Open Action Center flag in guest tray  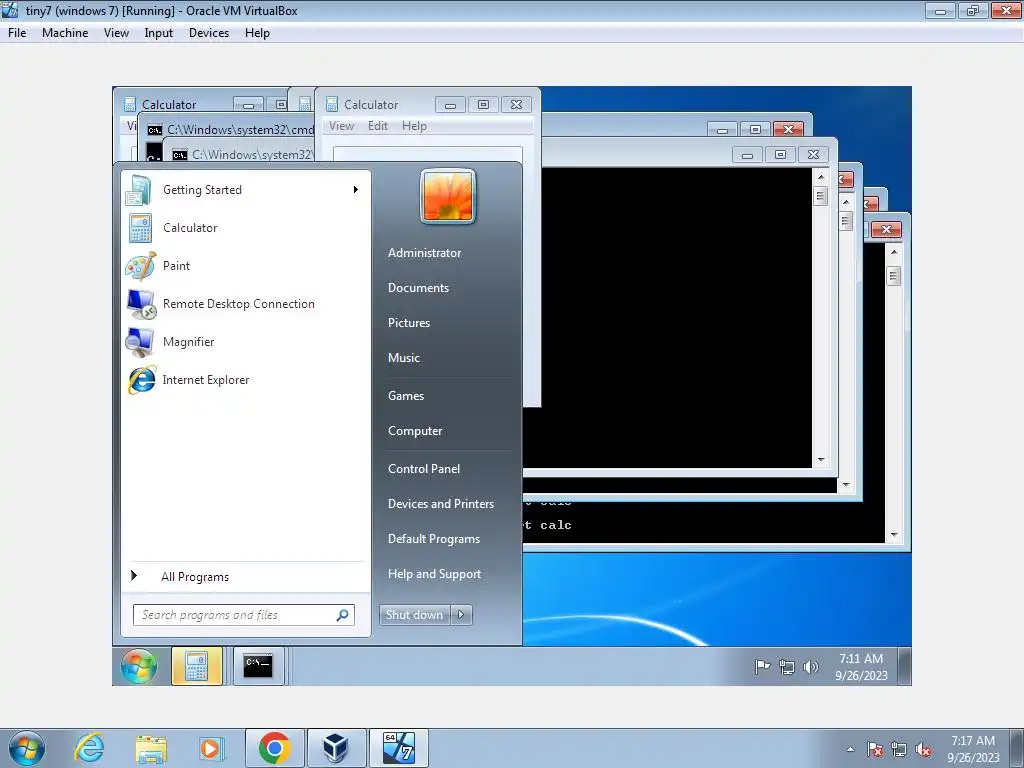(762, 667)
